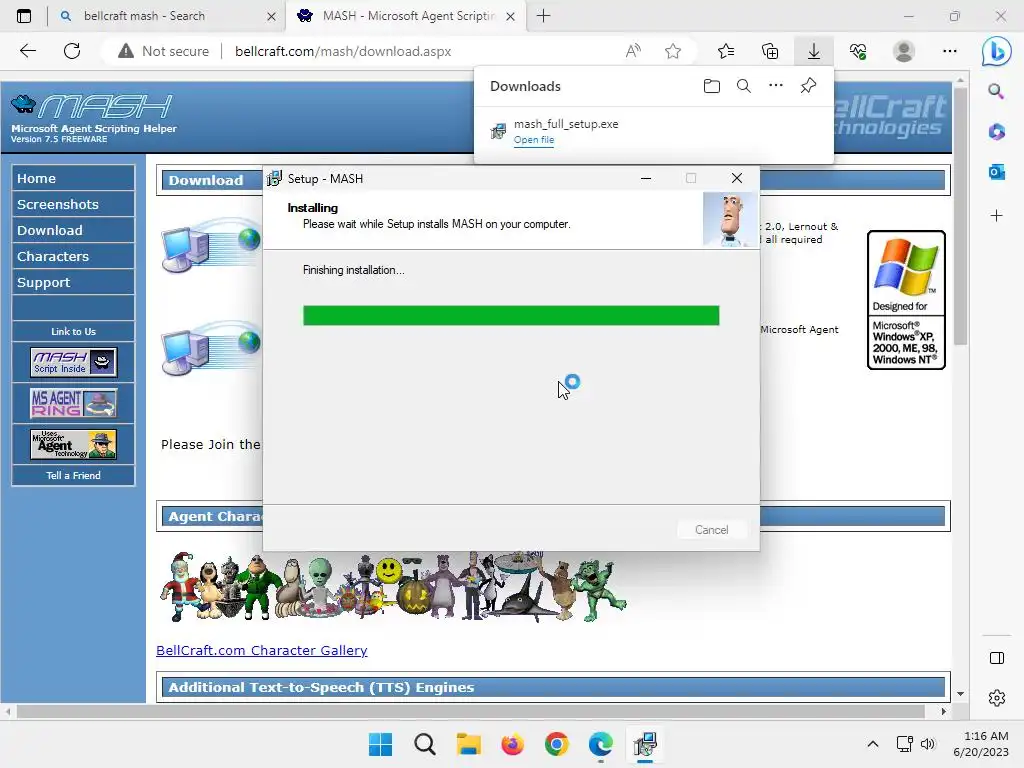Click the Designed for Windows XP logo

point(906,300)
